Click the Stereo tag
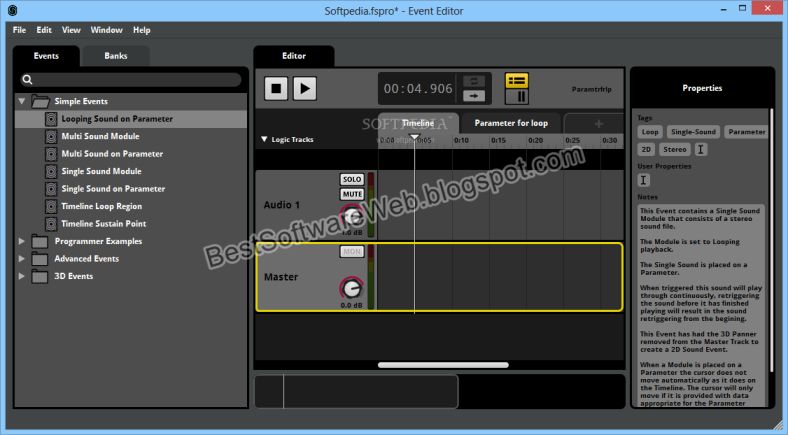 pyautogui.click(x=674, y=149)
